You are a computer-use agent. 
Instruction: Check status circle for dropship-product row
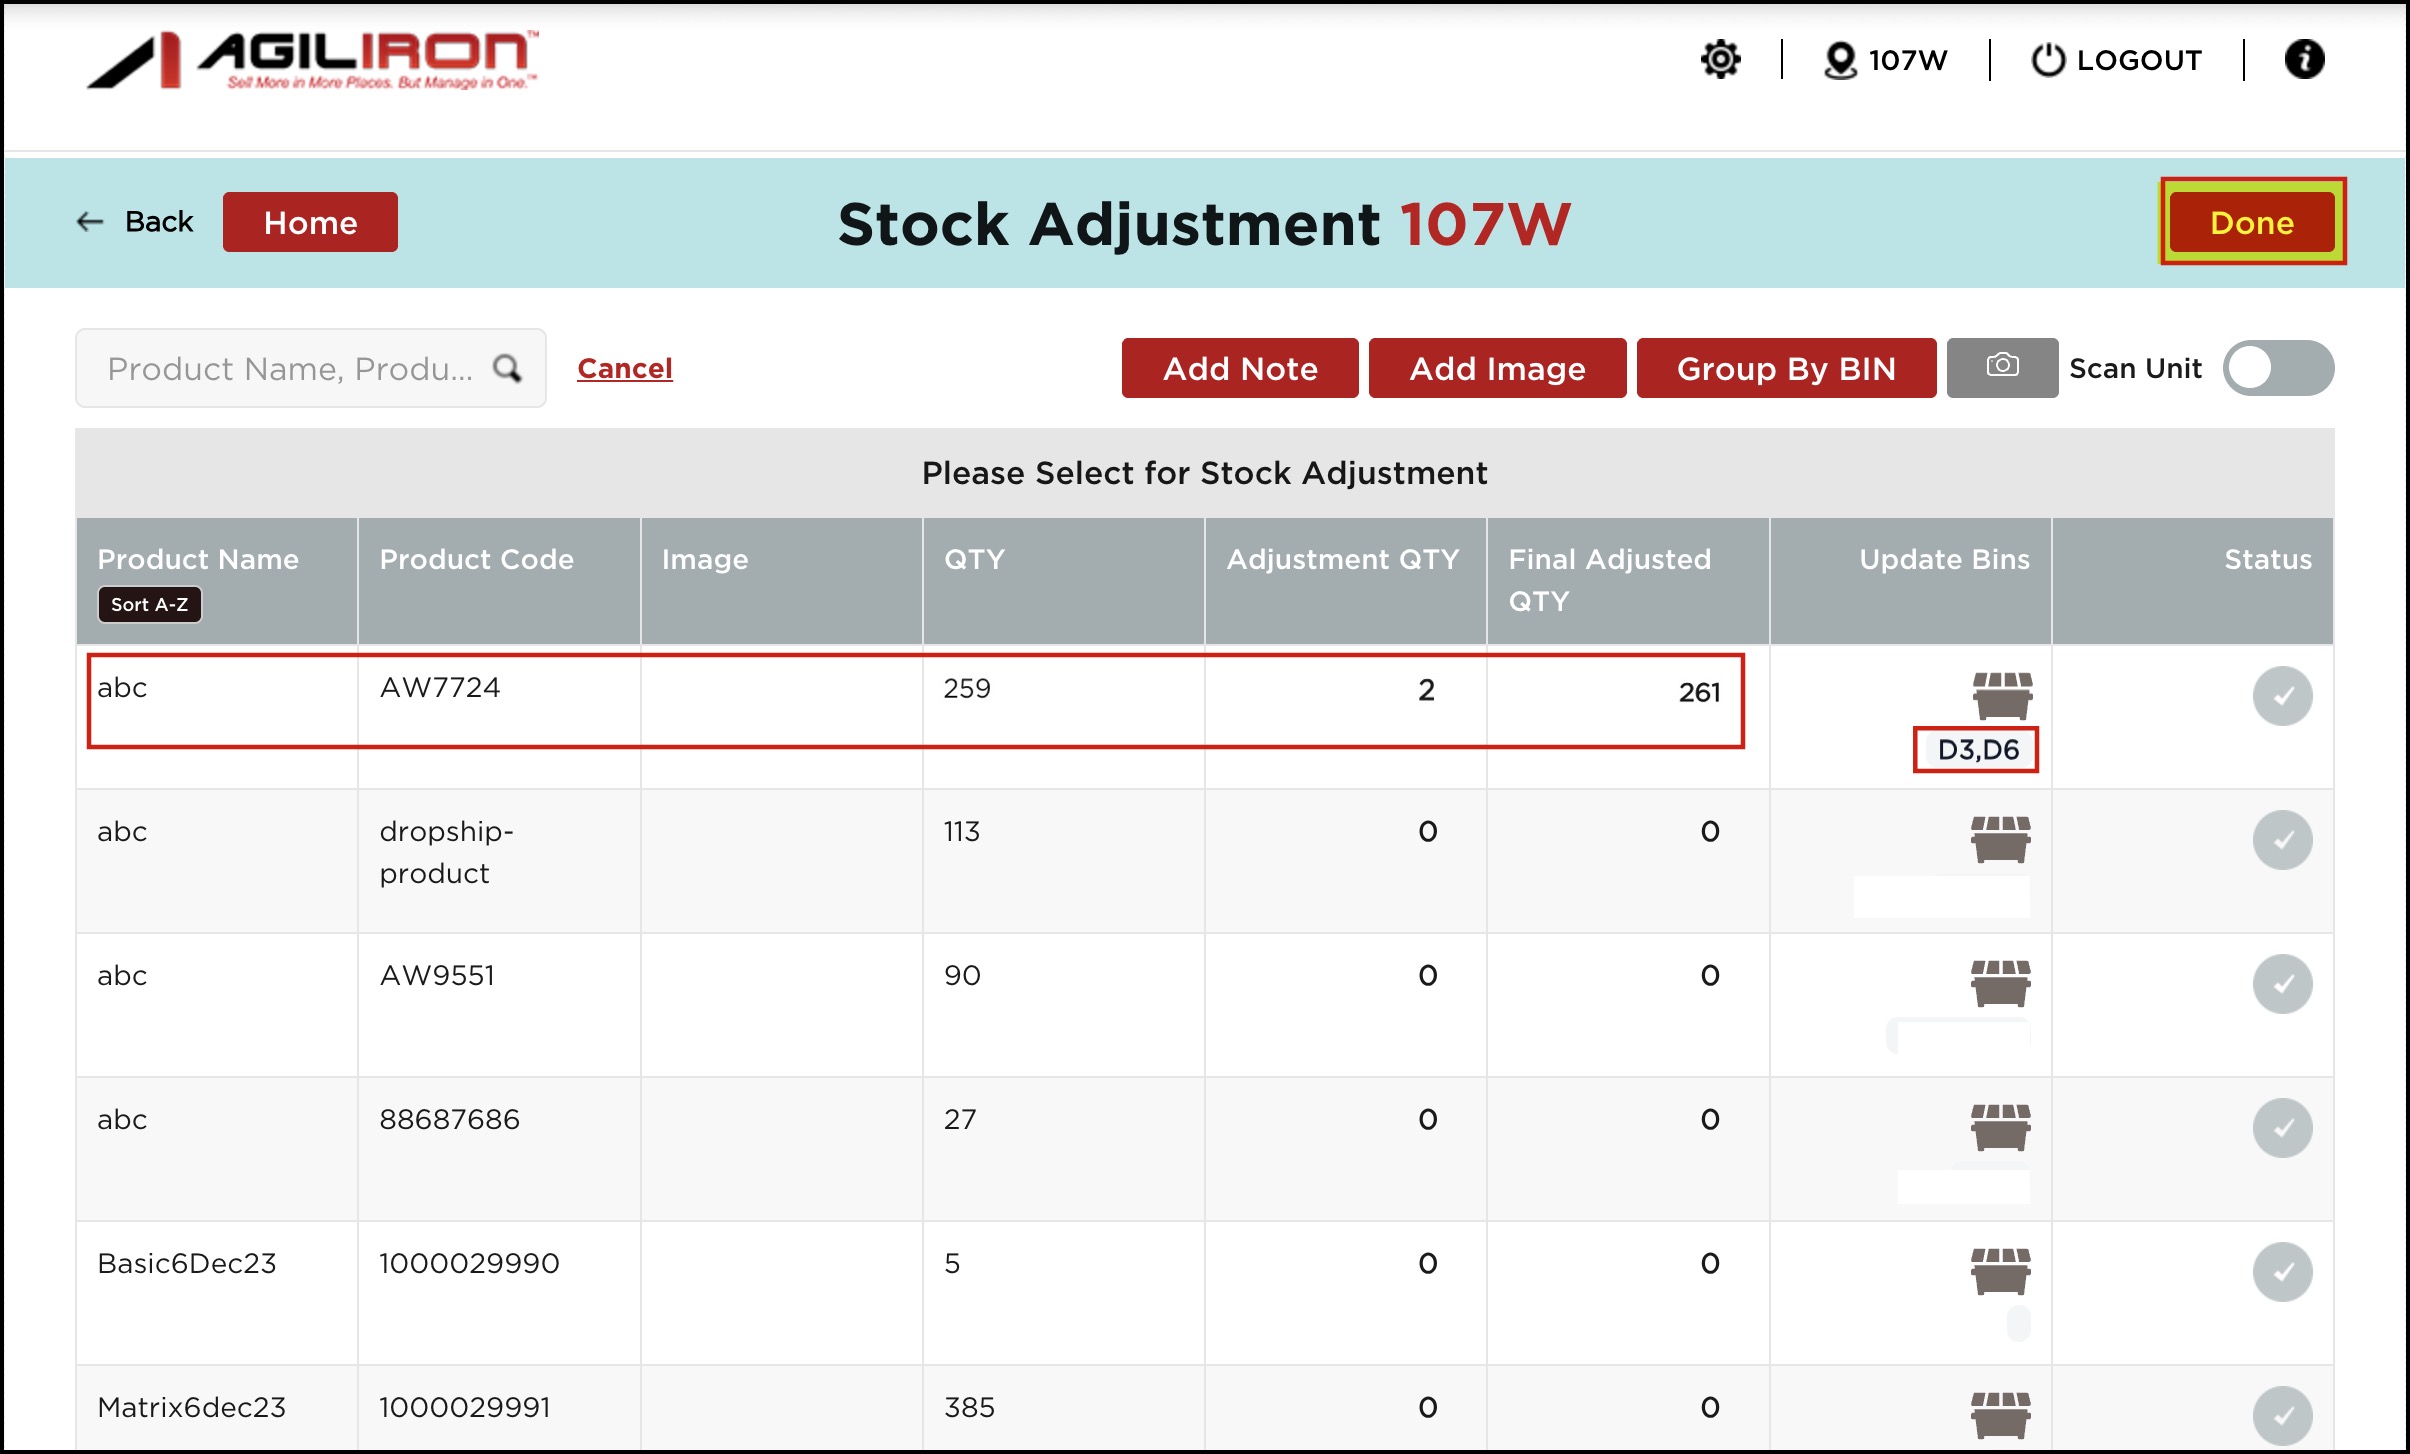coord(2282,840)
